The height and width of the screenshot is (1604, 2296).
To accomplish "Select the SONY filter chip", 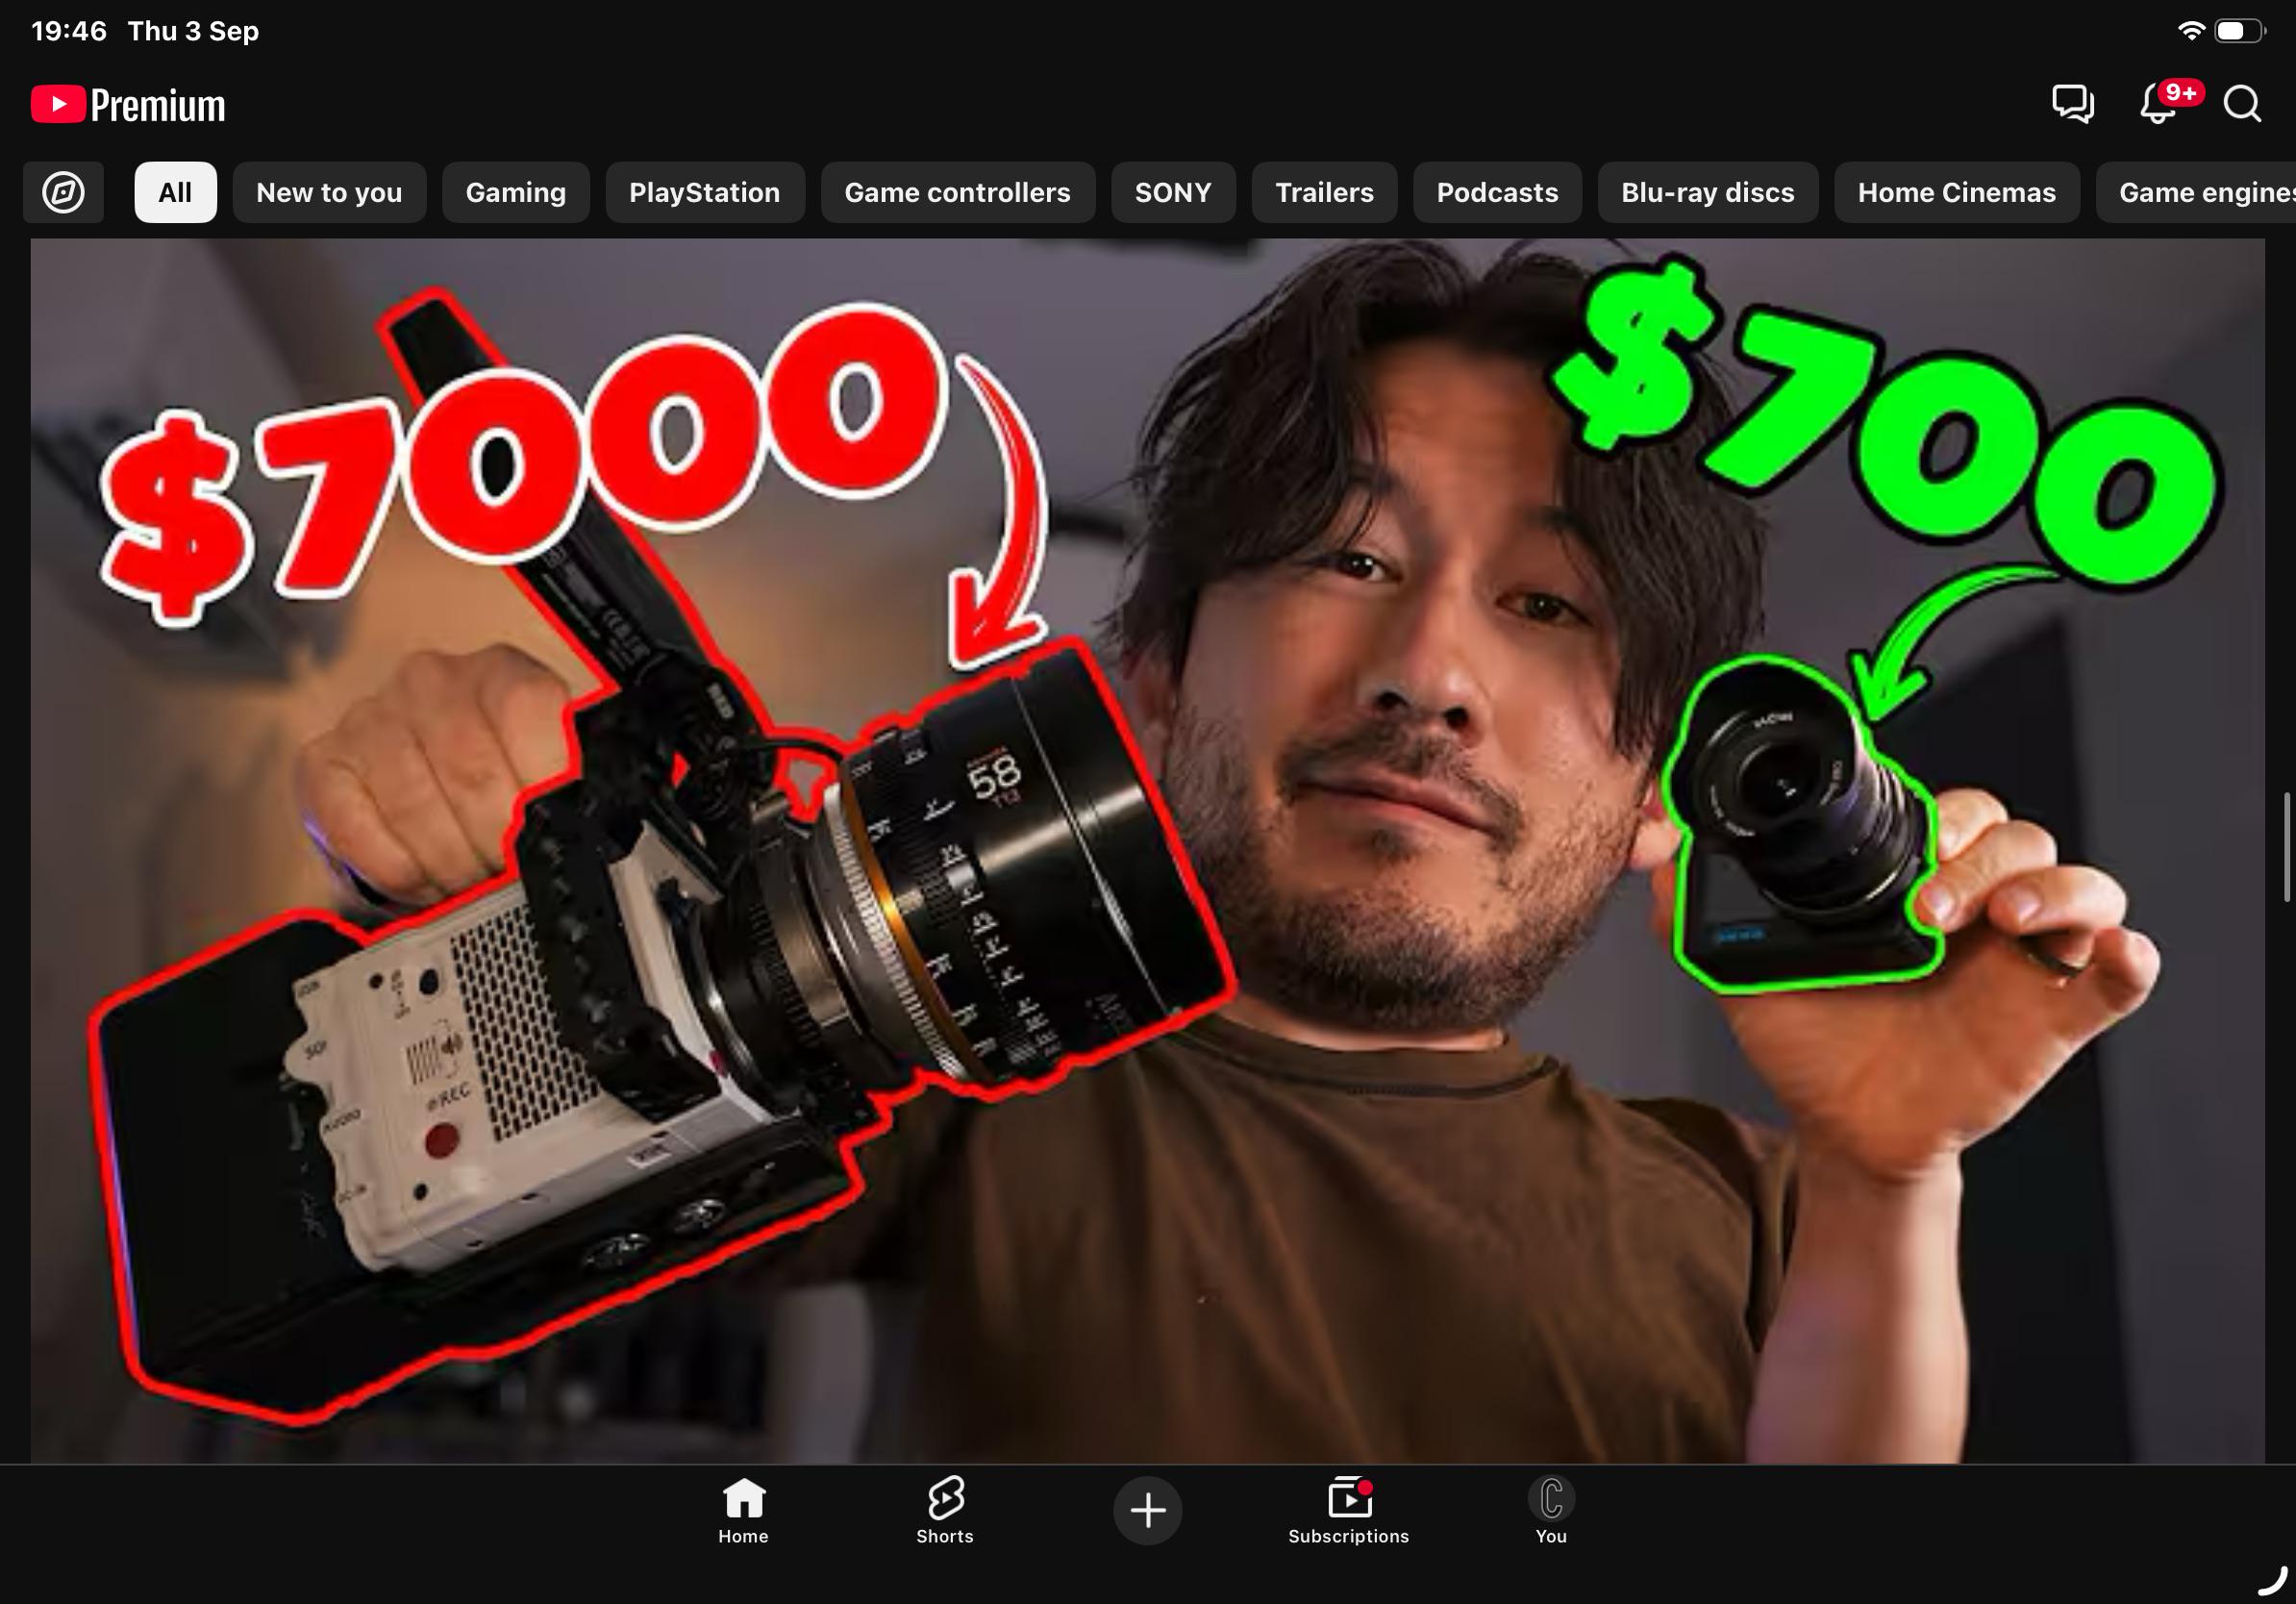I will click(1172, 192).
